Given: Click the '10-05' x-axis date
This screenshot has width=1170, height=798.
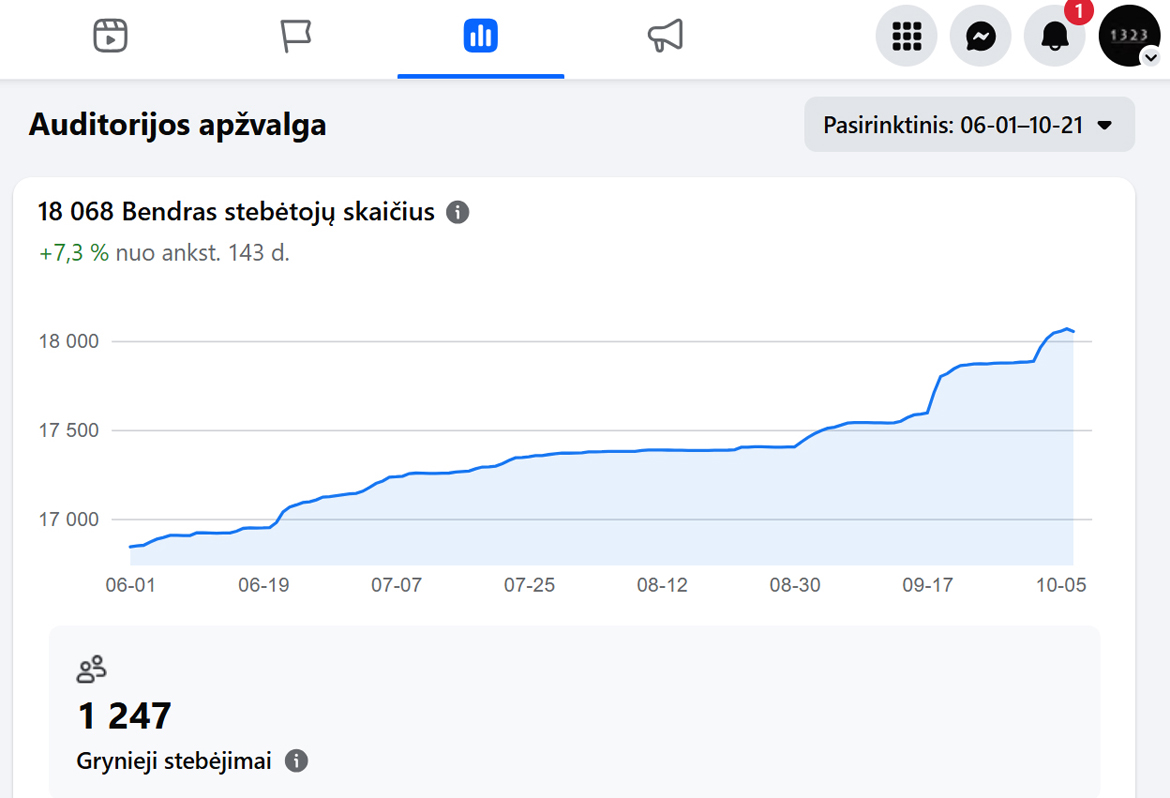Looking at the screenshot, I should coord(1061,585).
